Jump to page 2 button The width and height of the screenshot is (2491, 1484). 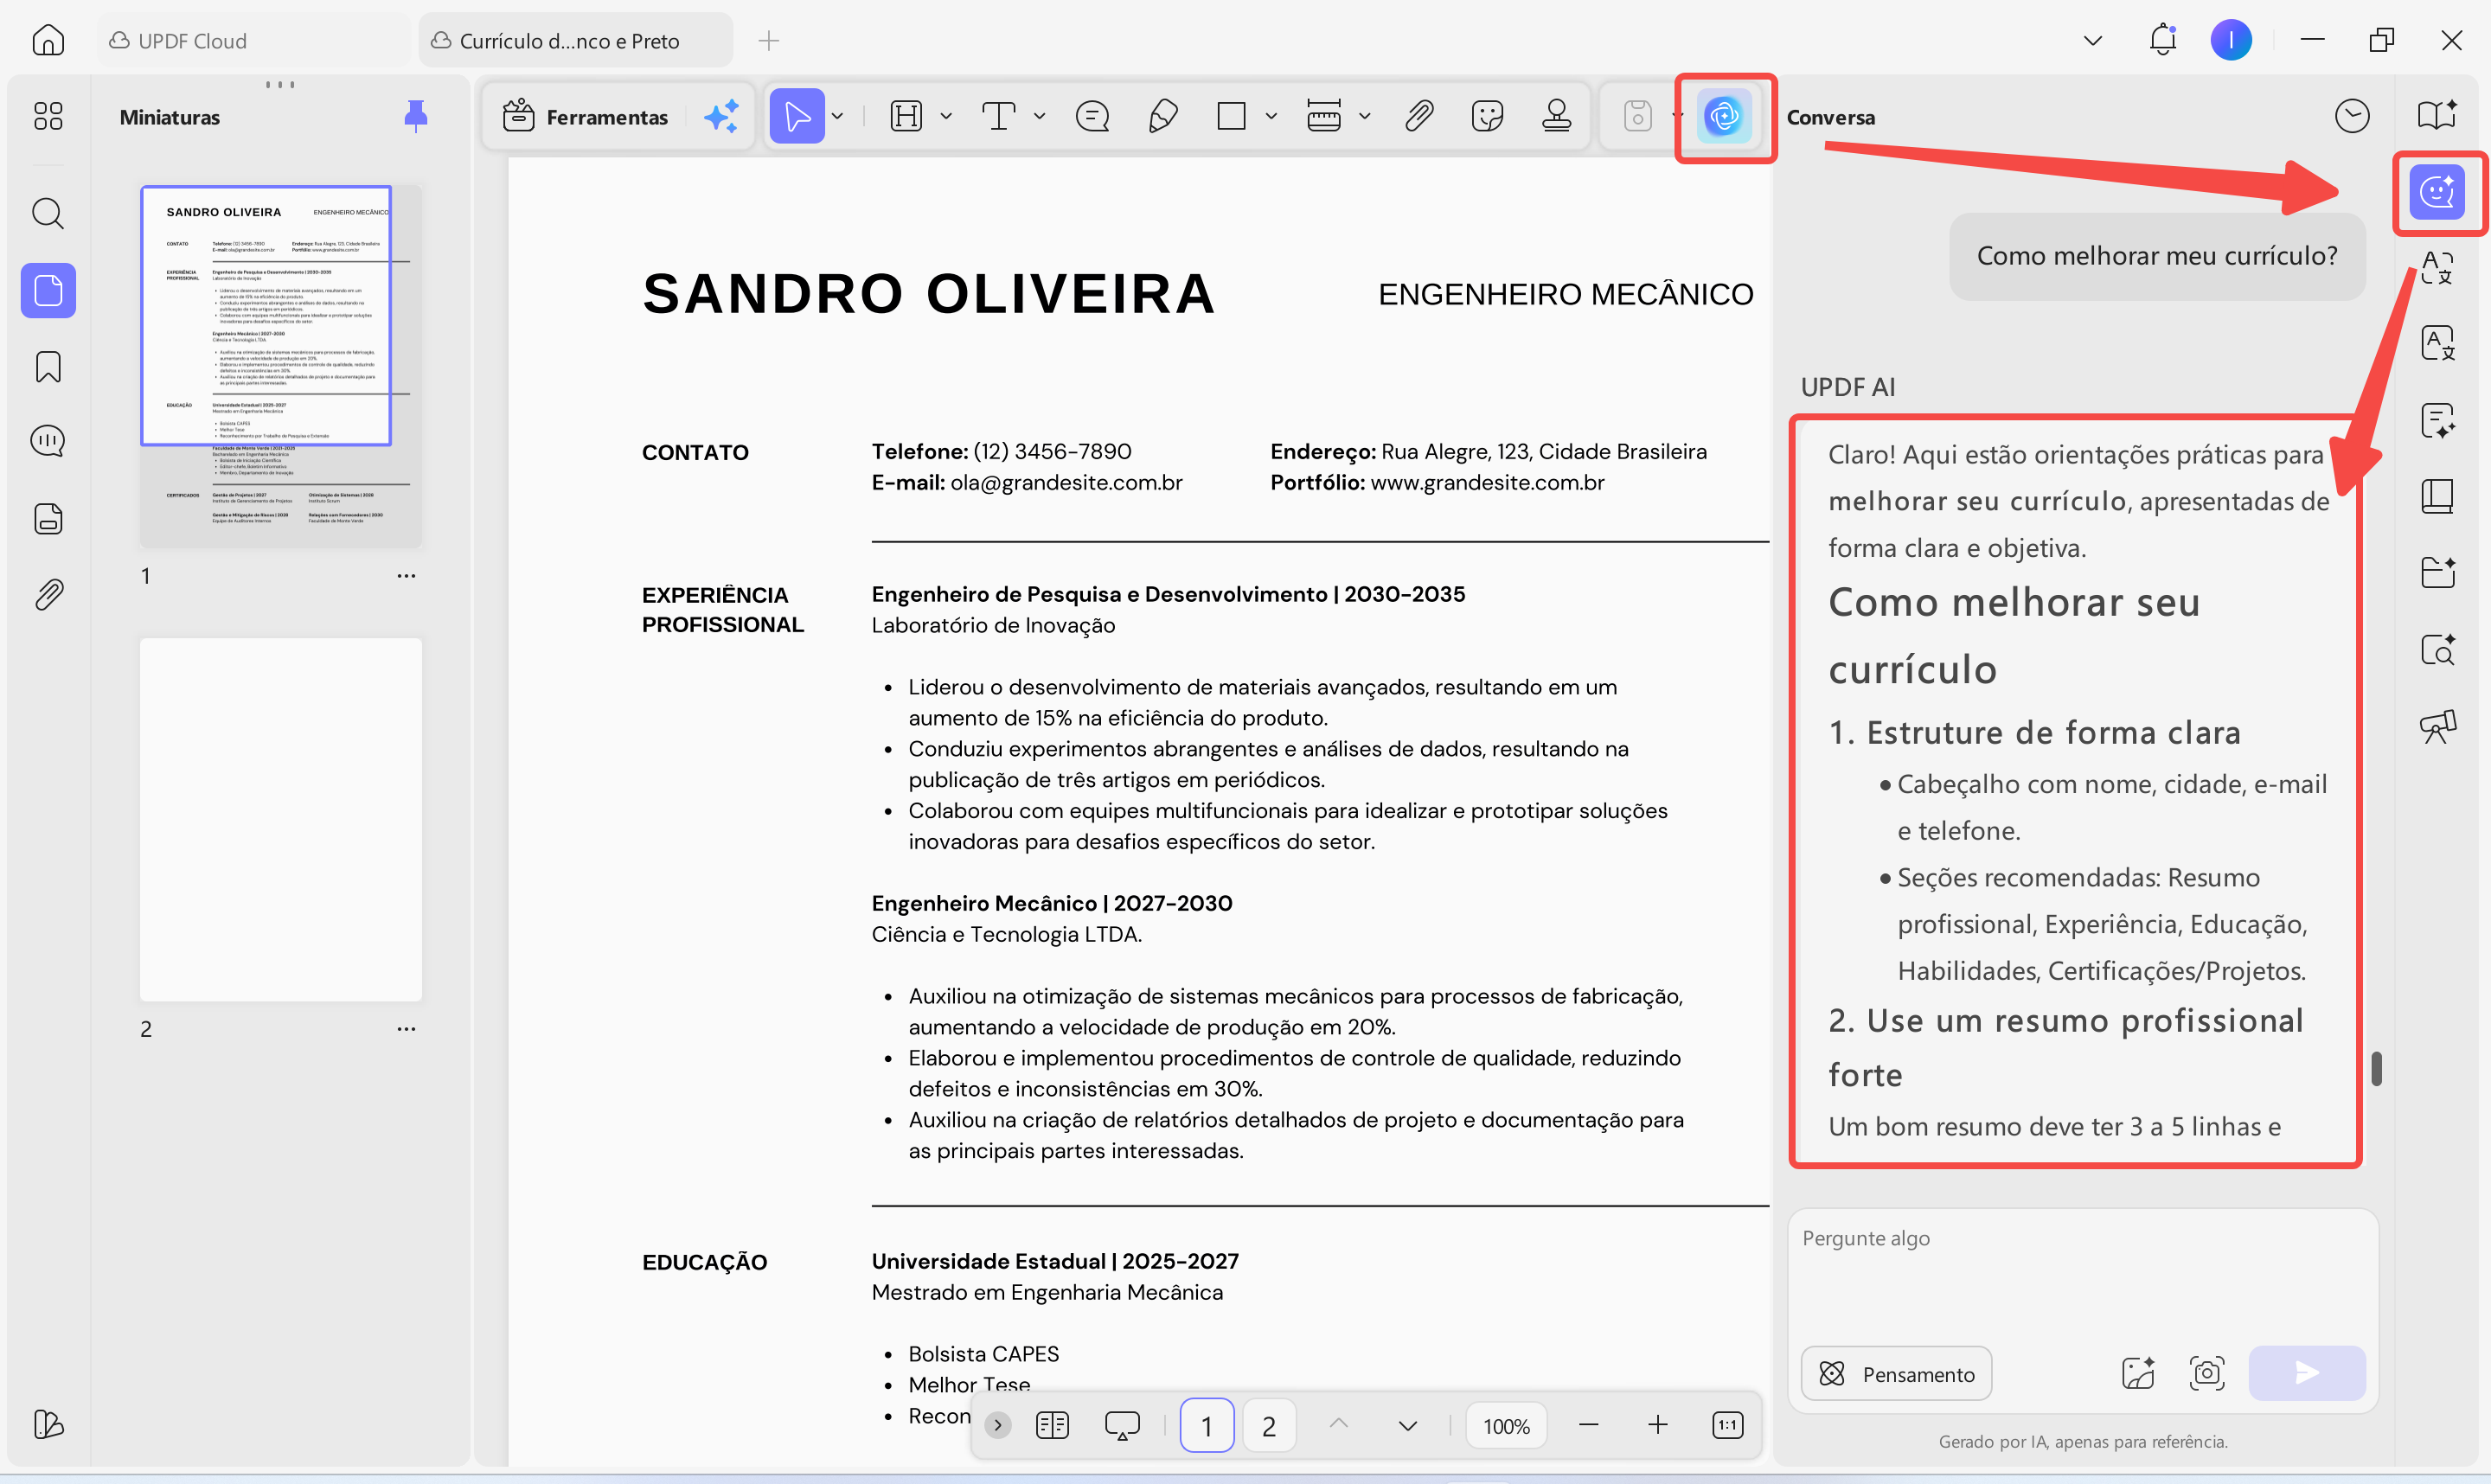[x=1268, y=1426]
